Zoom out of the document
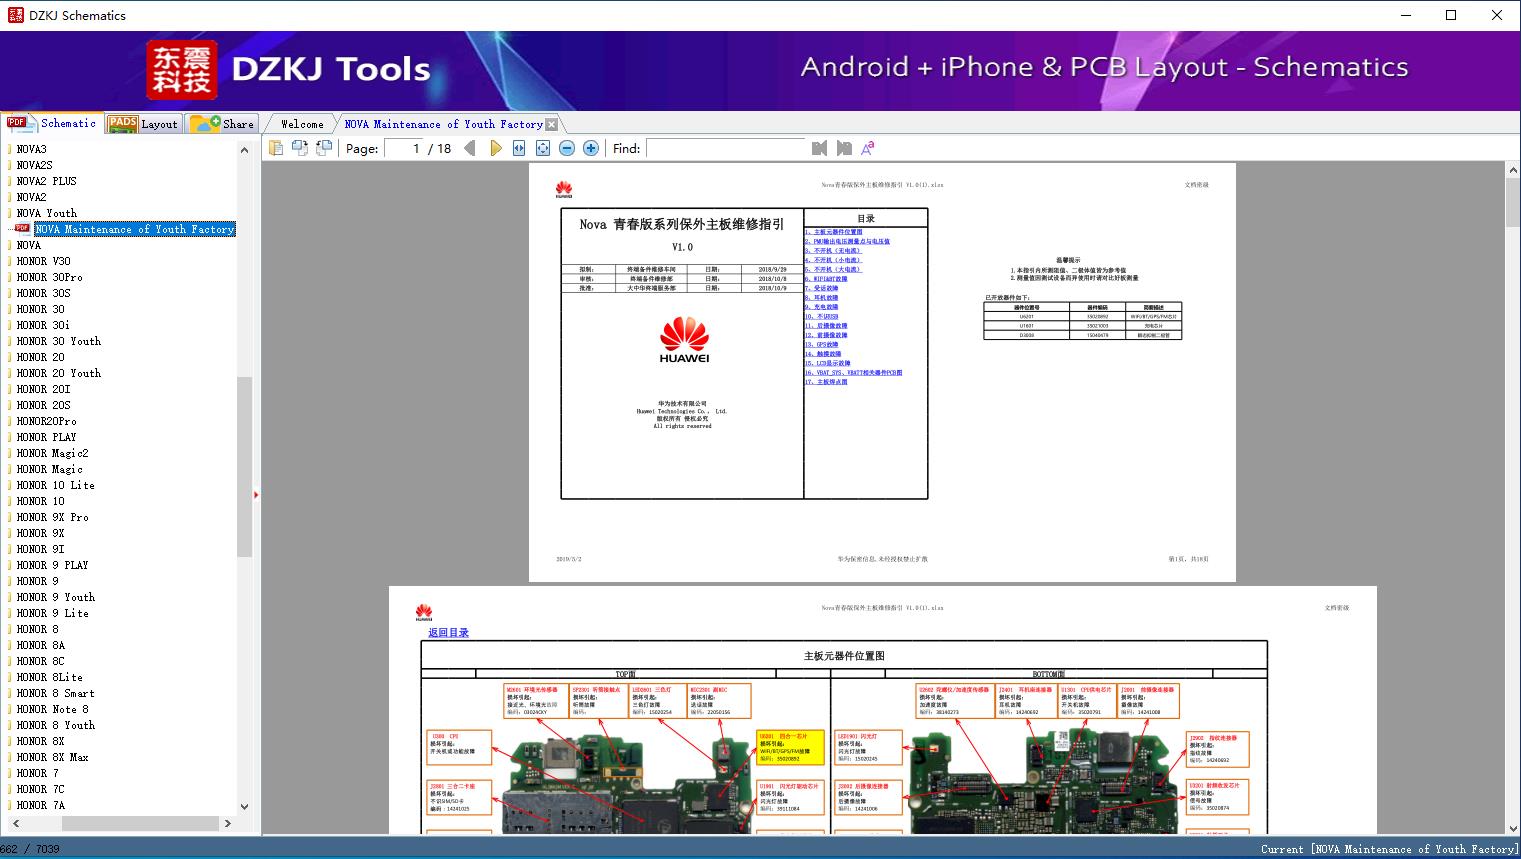Viewport: 1521px width, 859px height. pos(567,148)
